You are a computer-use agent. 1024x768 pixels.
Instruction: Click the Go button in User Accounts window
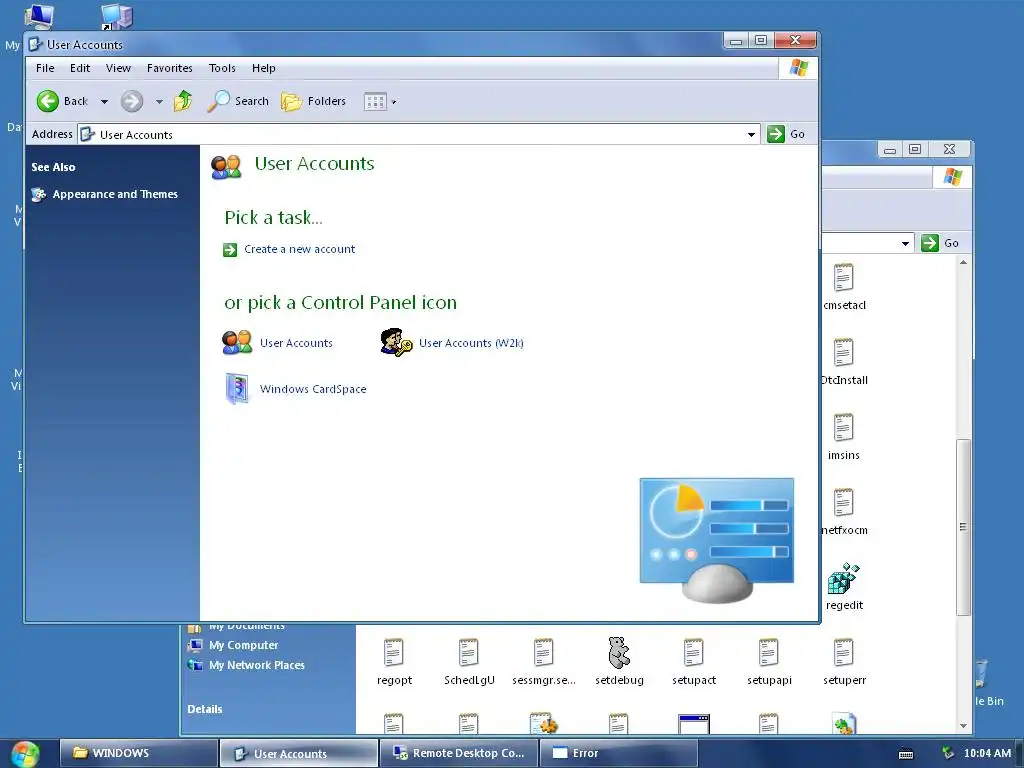(786, 134)
